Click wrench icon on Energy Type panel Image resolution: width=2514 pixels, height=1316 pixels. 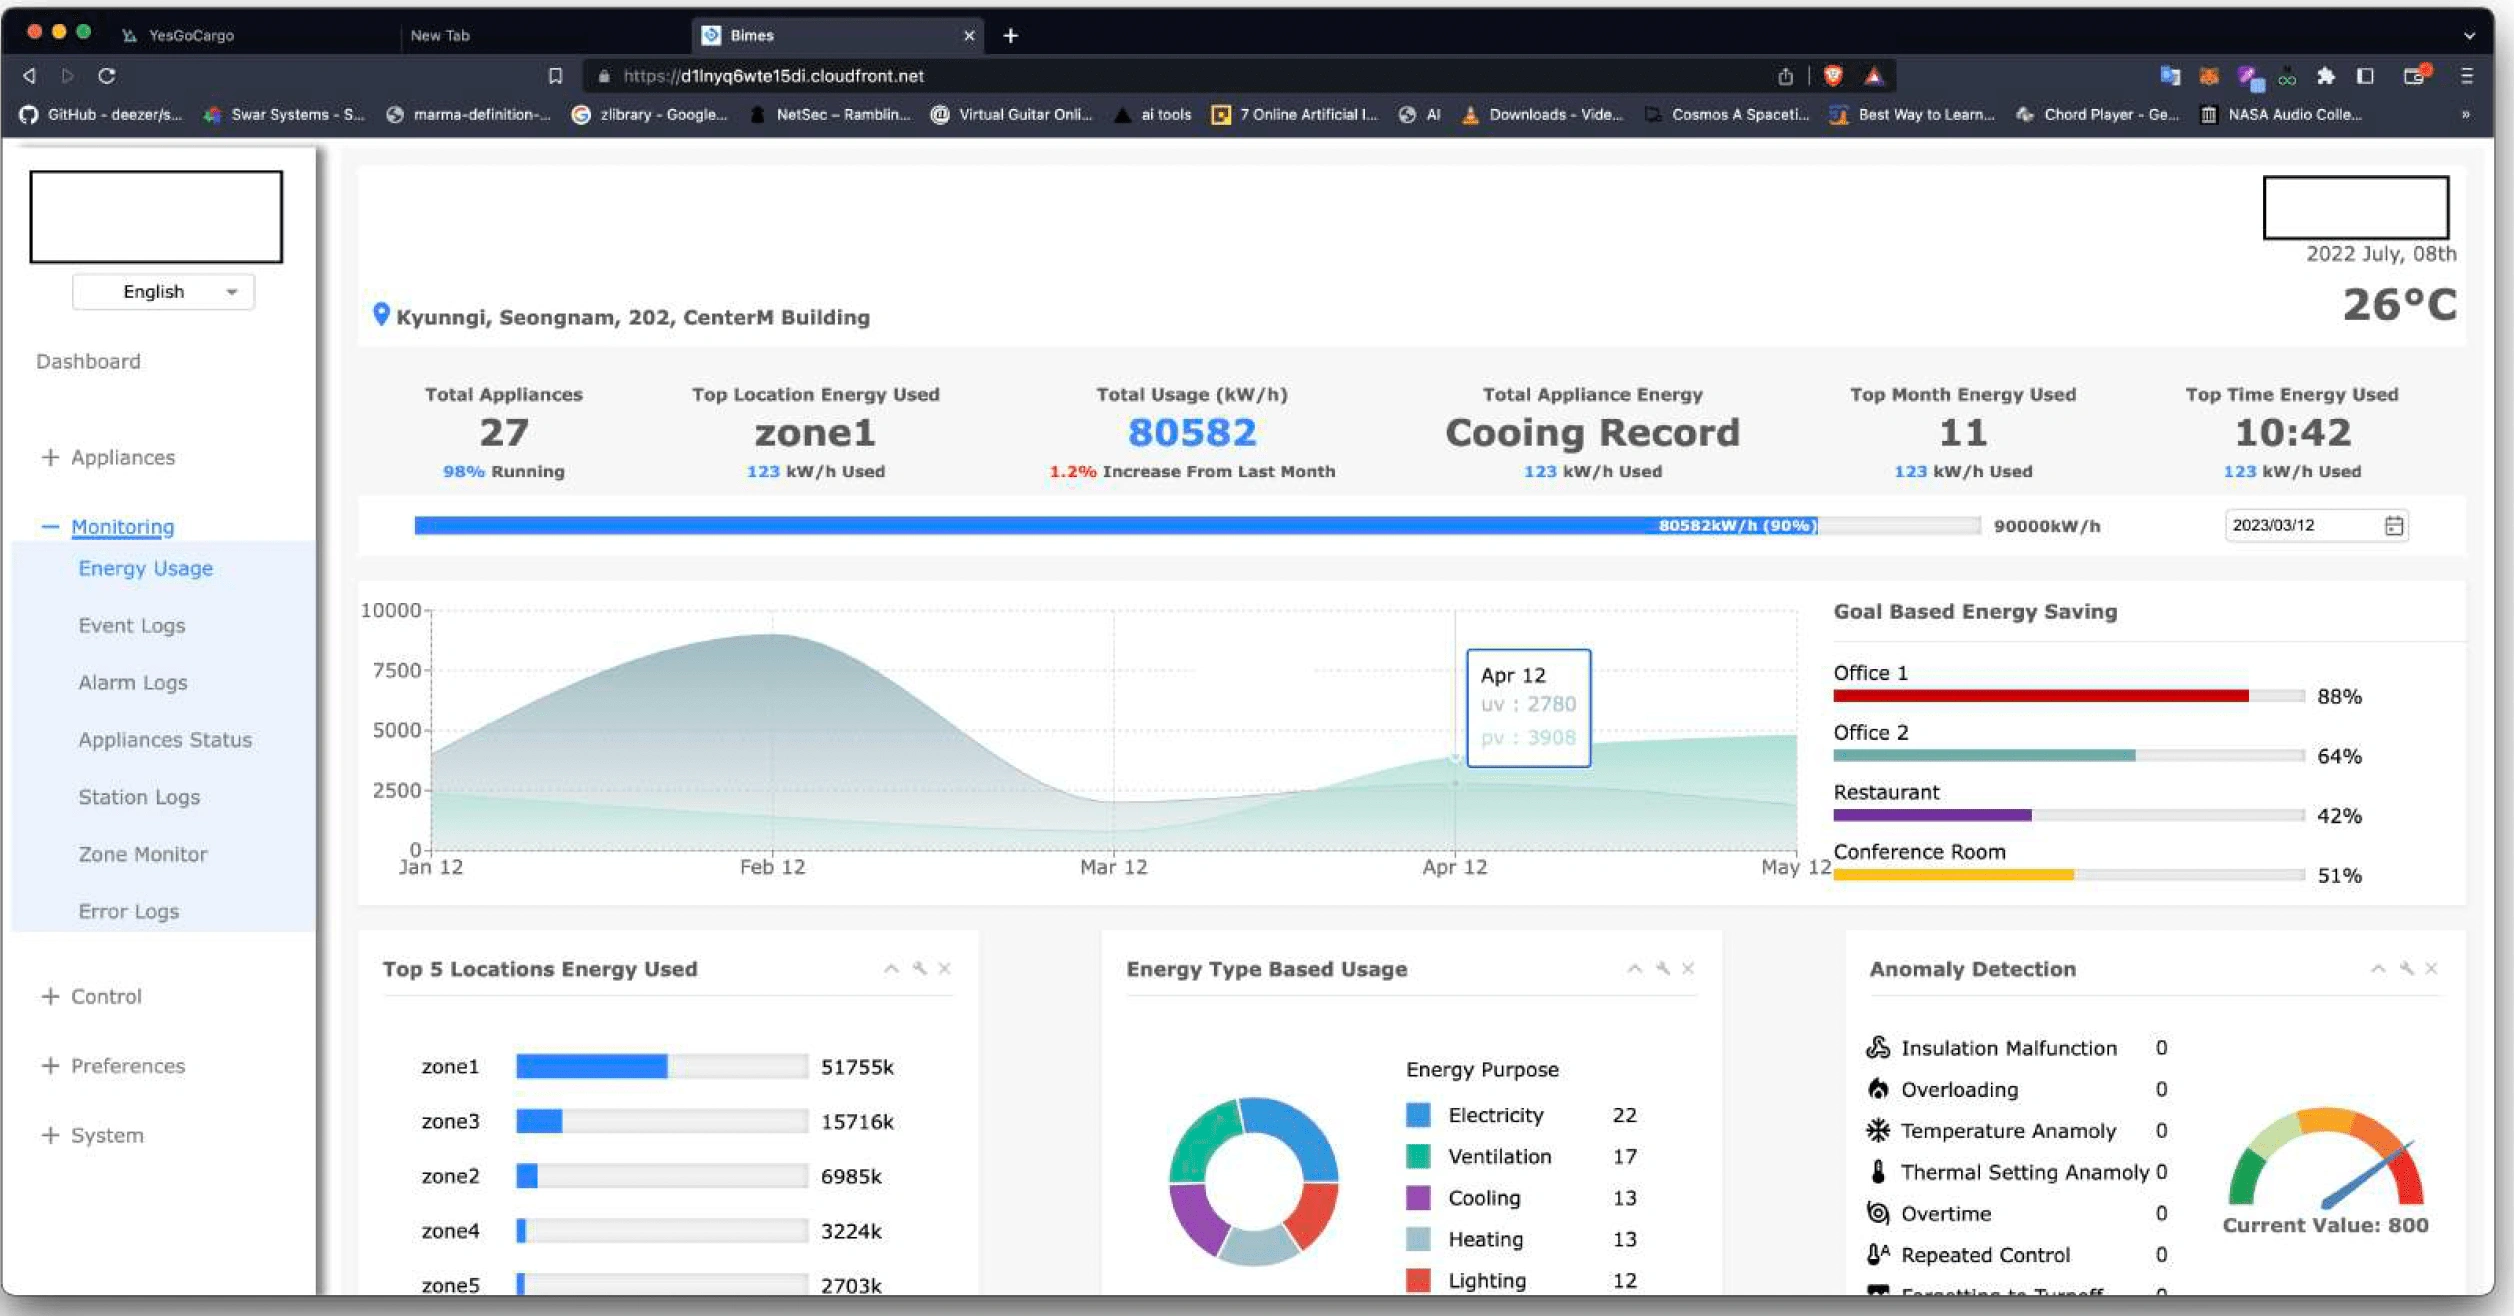click(x=1662, y=969)
